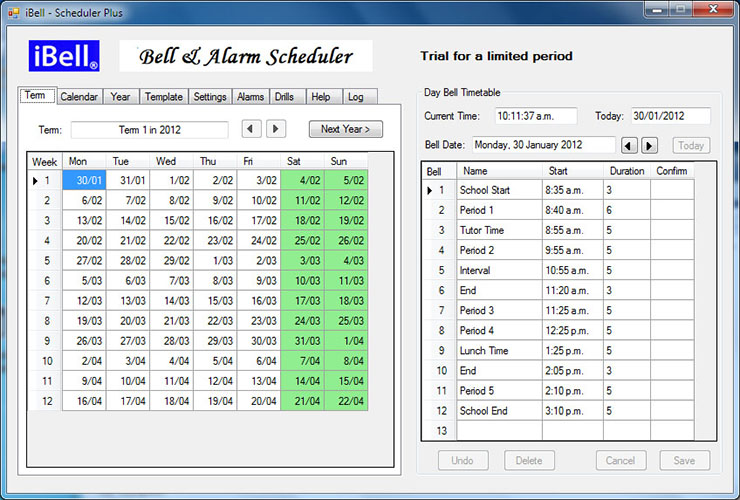The height and width of the screenshot is (500, 740).
Task: Go to previous term arrow button
Action: [x=251, y=129]
